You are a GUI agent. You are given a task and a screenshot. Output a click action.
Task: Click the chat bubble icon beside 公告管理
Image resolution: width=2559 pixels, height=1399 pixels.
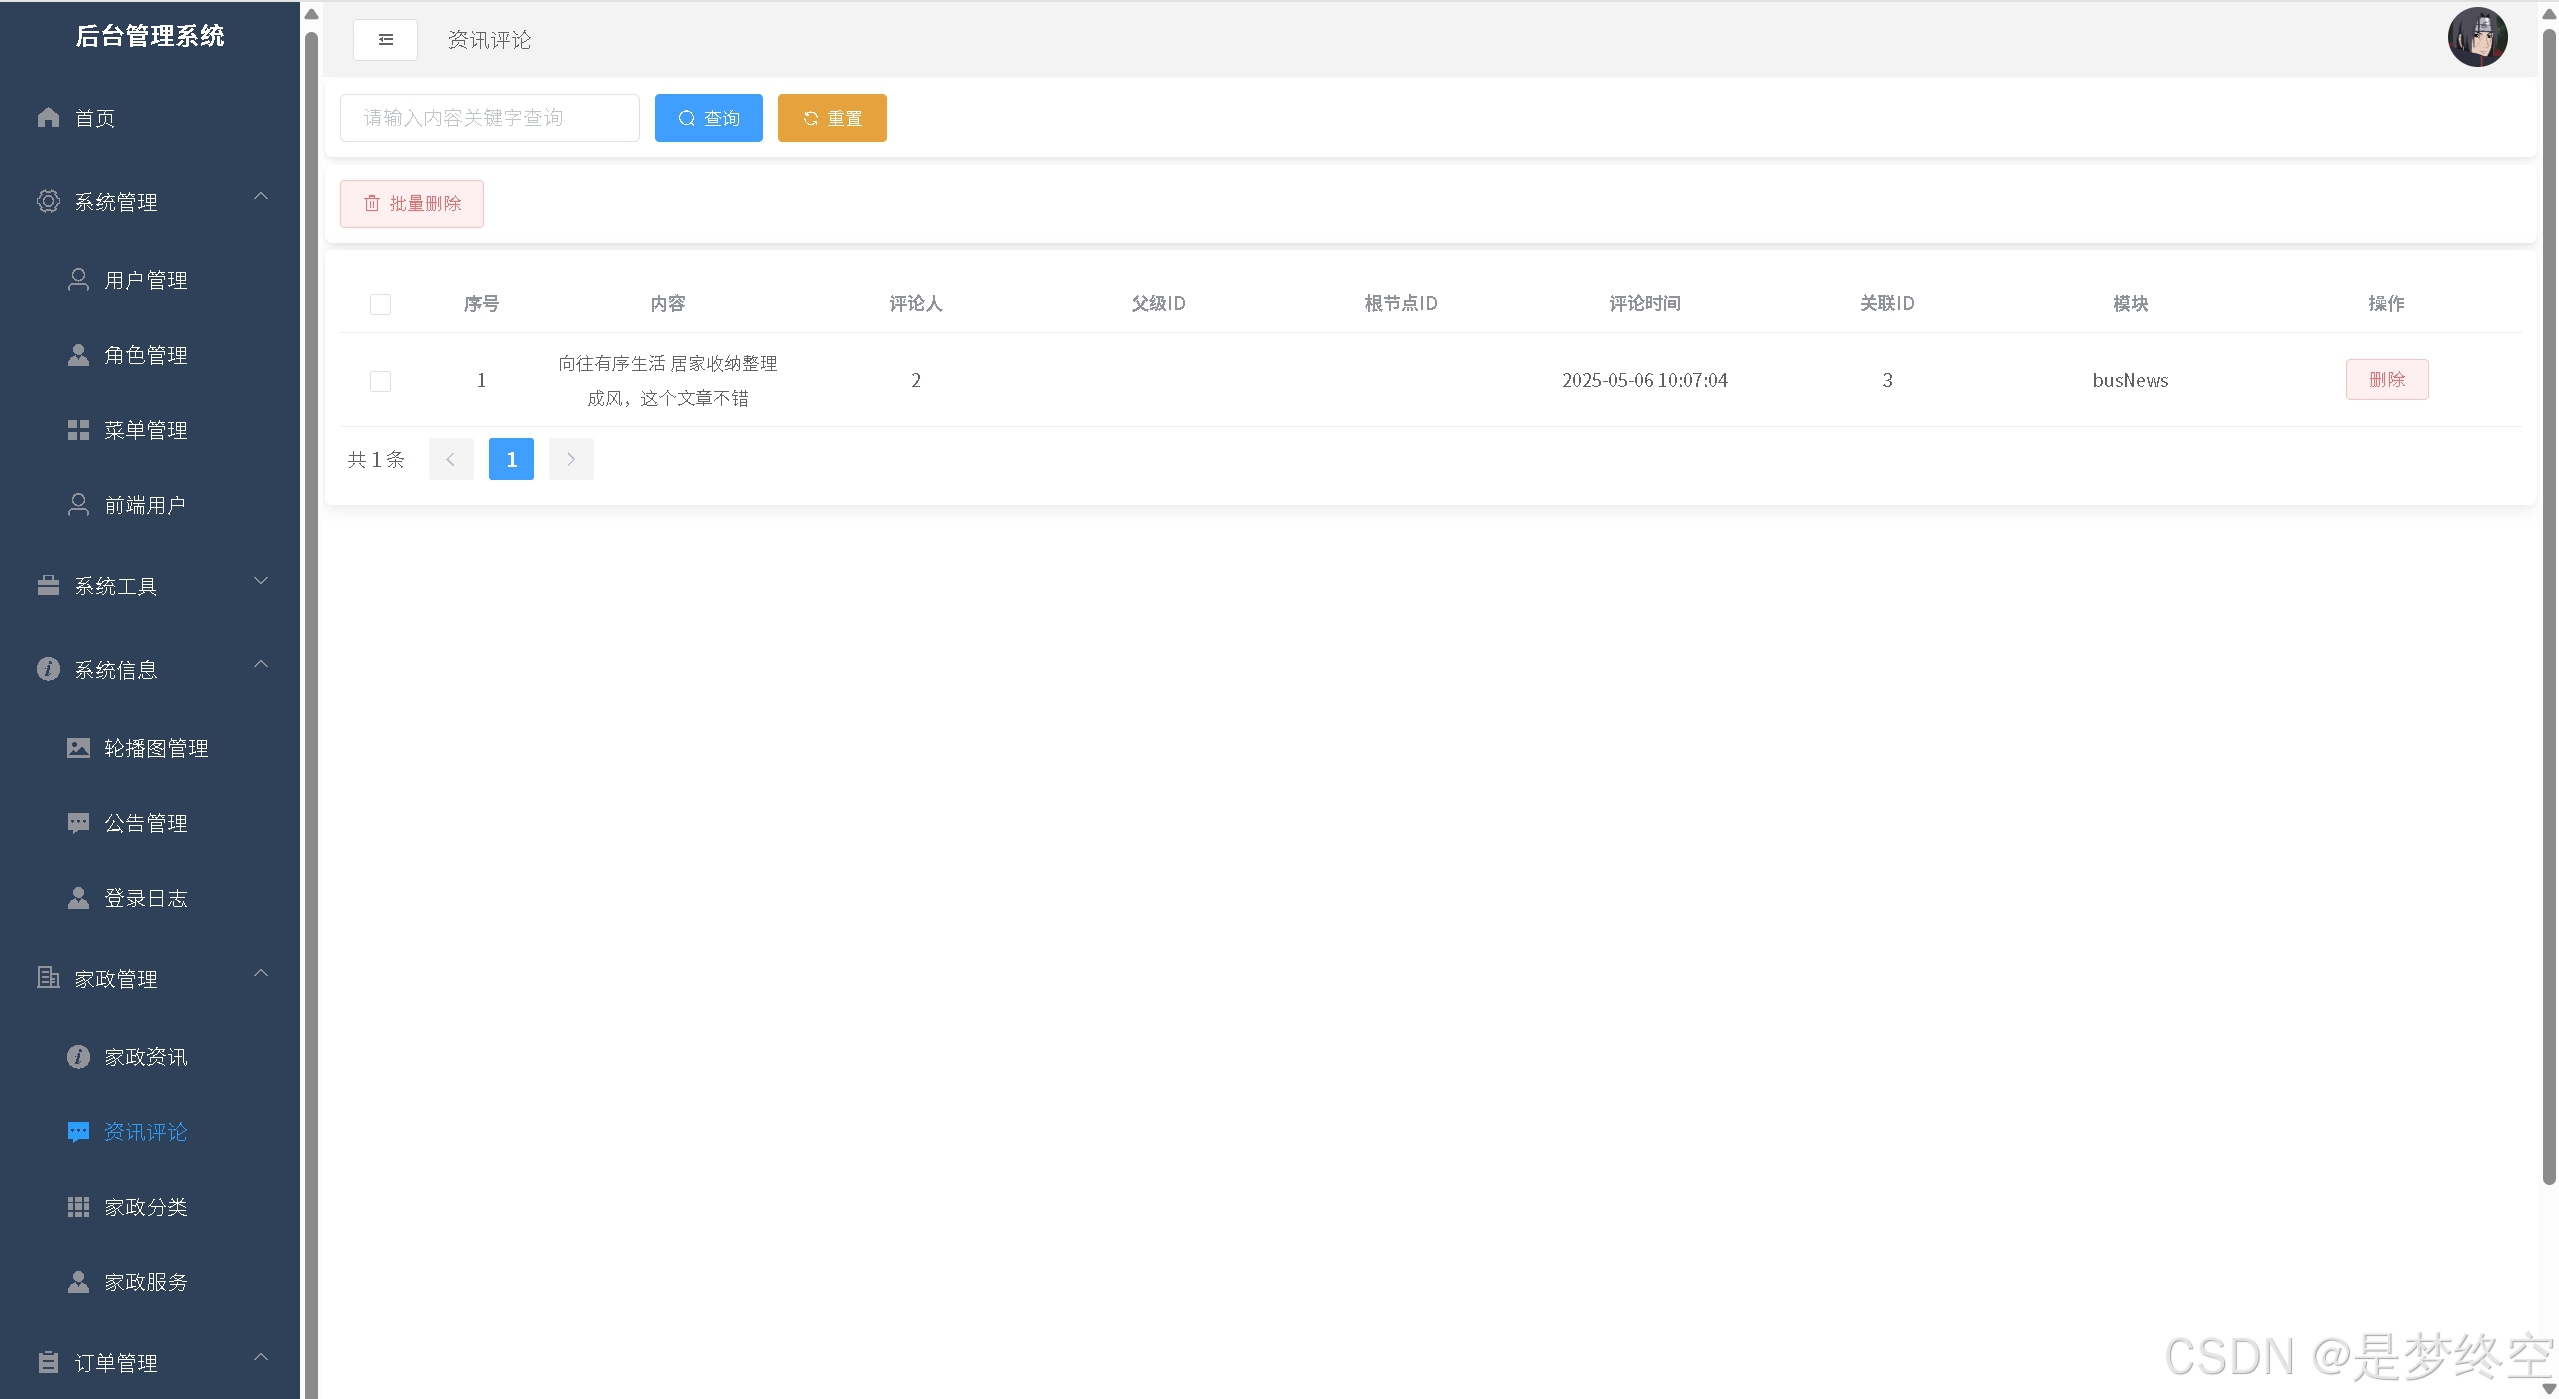(x=78, y=823)
